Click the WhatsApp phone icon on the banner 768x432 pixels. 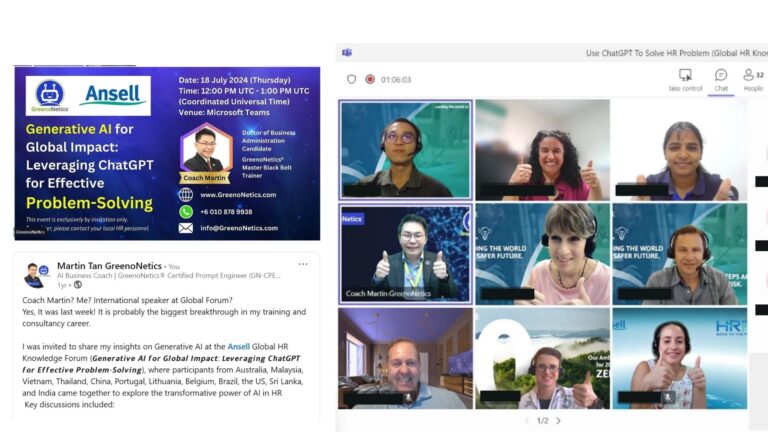click(186, 212)
